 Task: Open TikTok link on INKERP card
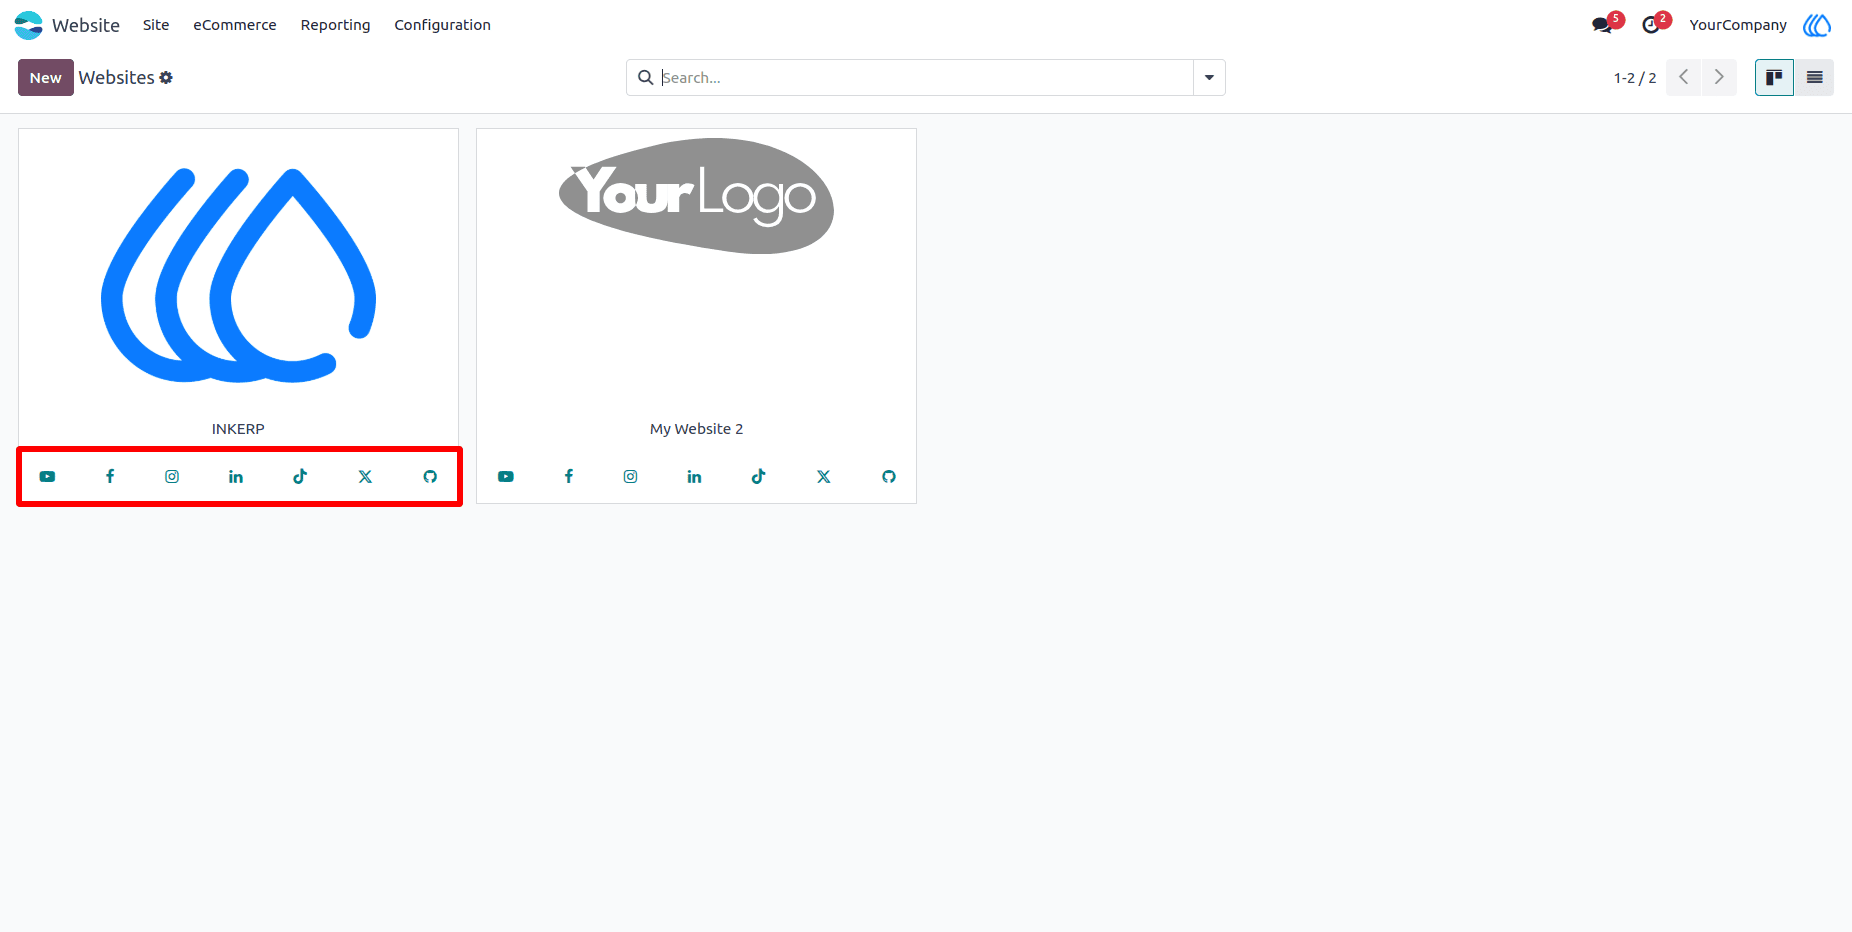click(x=300, y=477)
